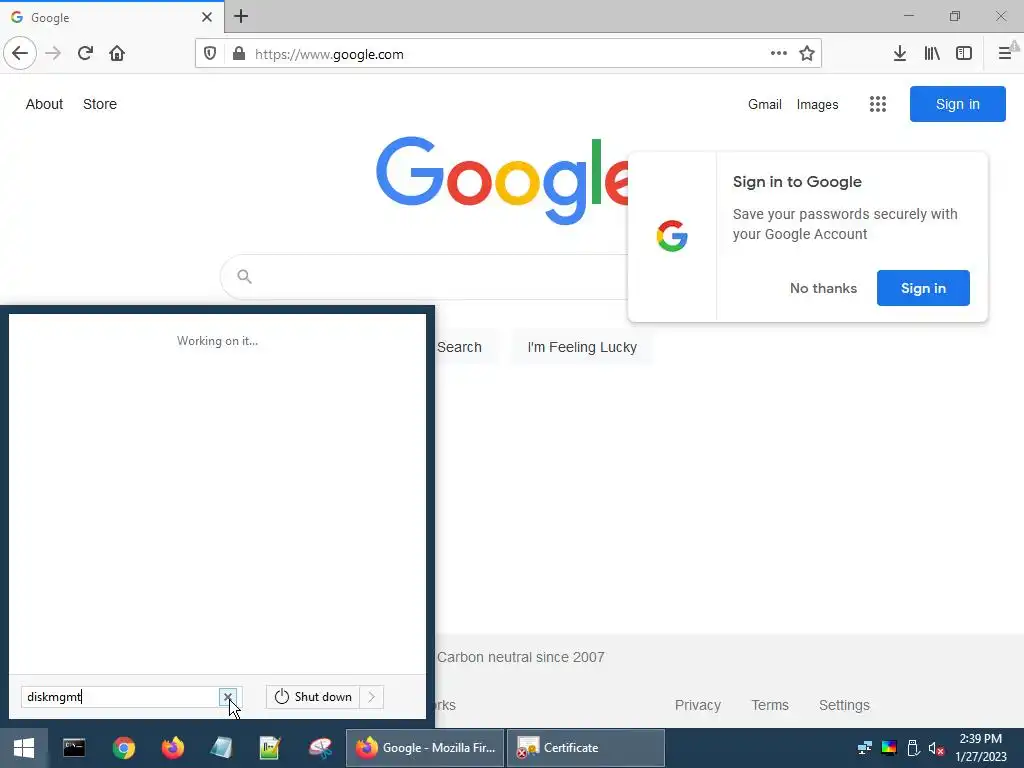Click the tracking protection shield icon
This screenshot has width=1024, height=768.
pos(210,54)
